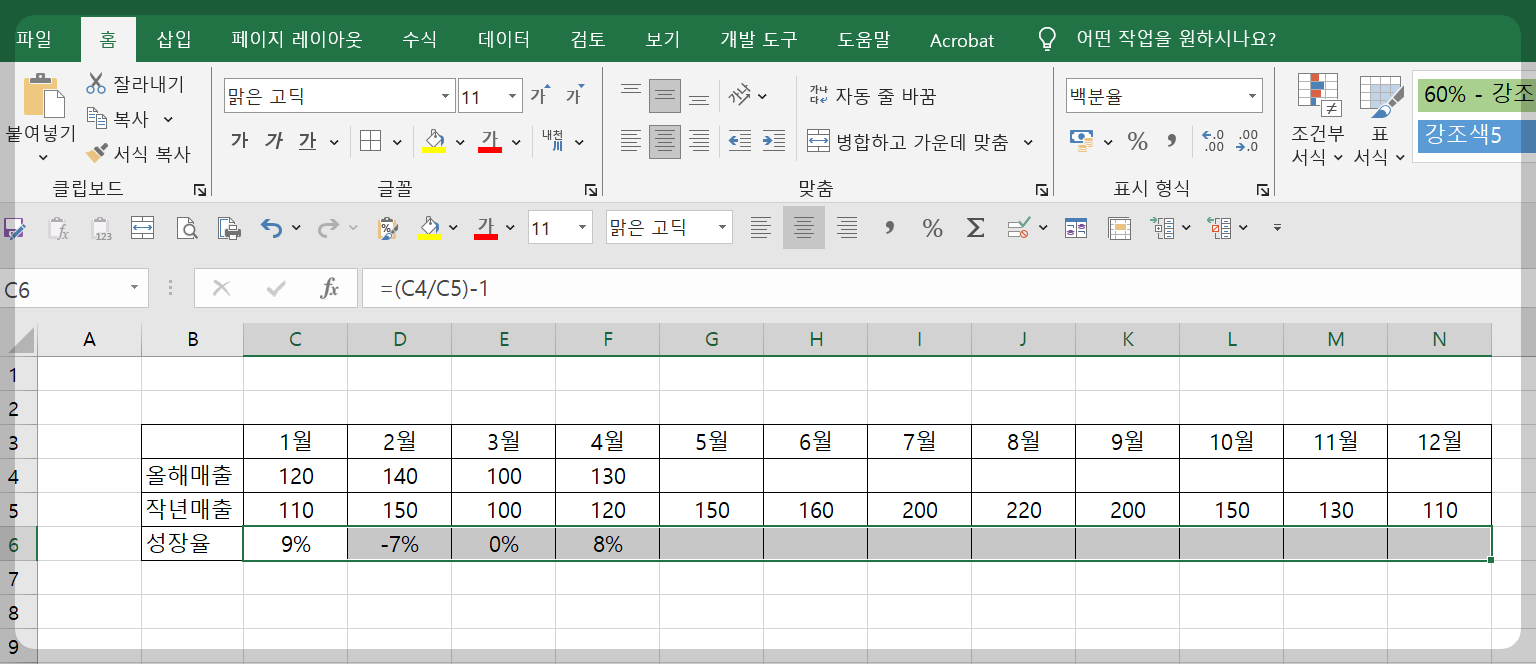Click print preview icon in quick access toolbar
Image resolution: width=1536 pixels, height=664 pixels.
point(187,228)
